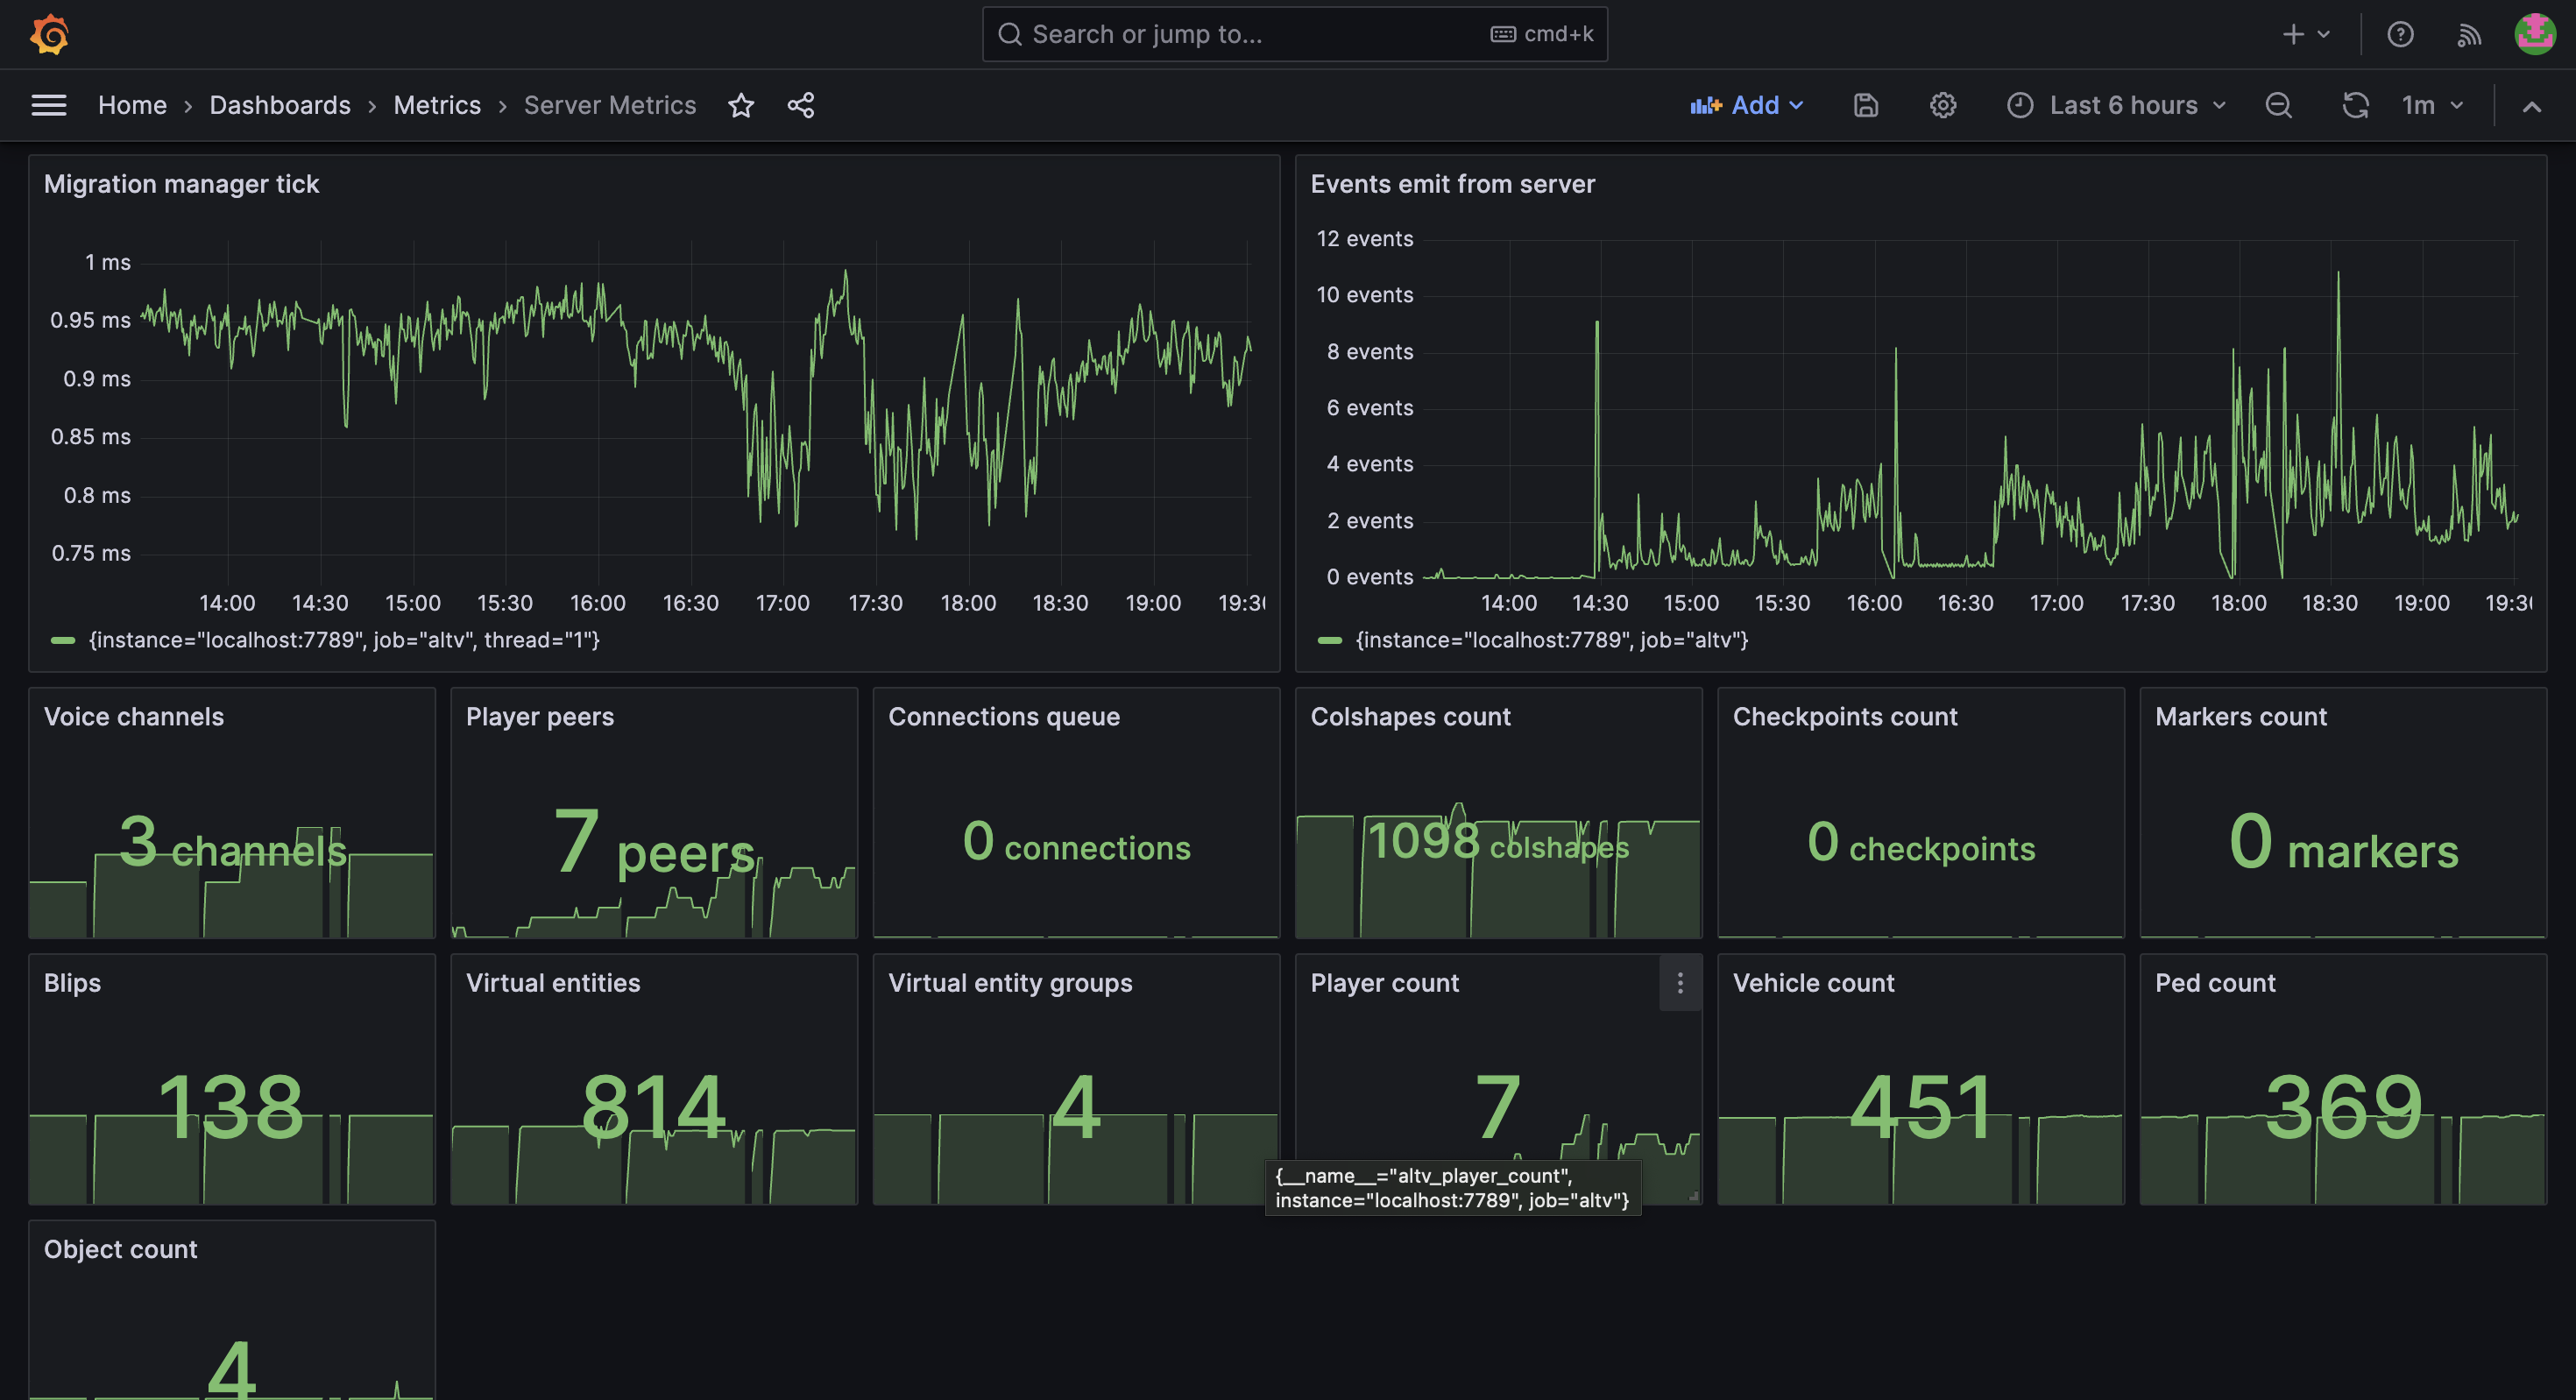
Task: Click the share dashboard icon
Action: coord(801,105)
